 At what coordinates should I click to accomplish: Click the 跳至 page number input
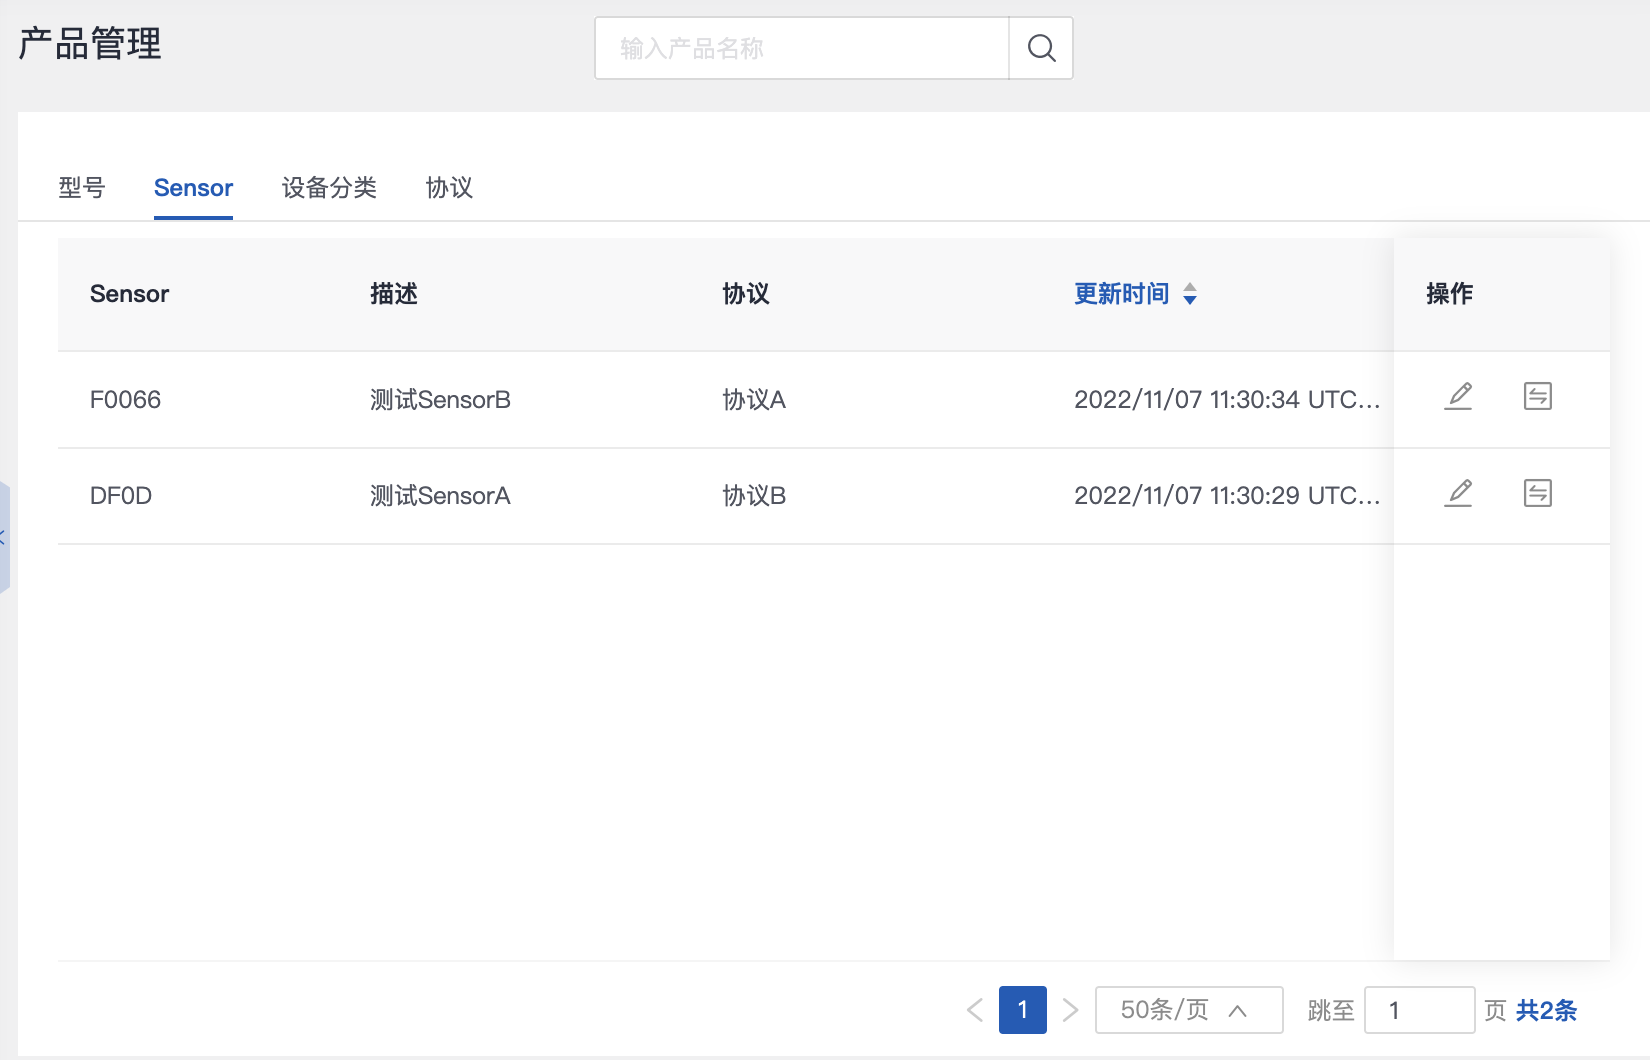1418,1010
